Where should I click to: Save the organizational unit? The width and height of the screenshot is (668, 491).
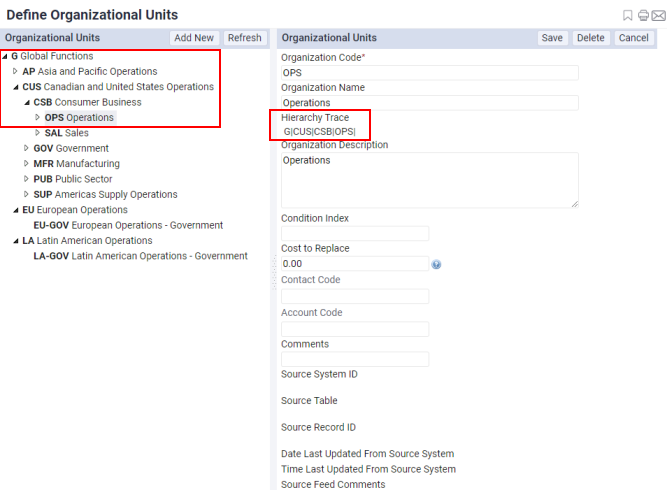tap(552, 38)
